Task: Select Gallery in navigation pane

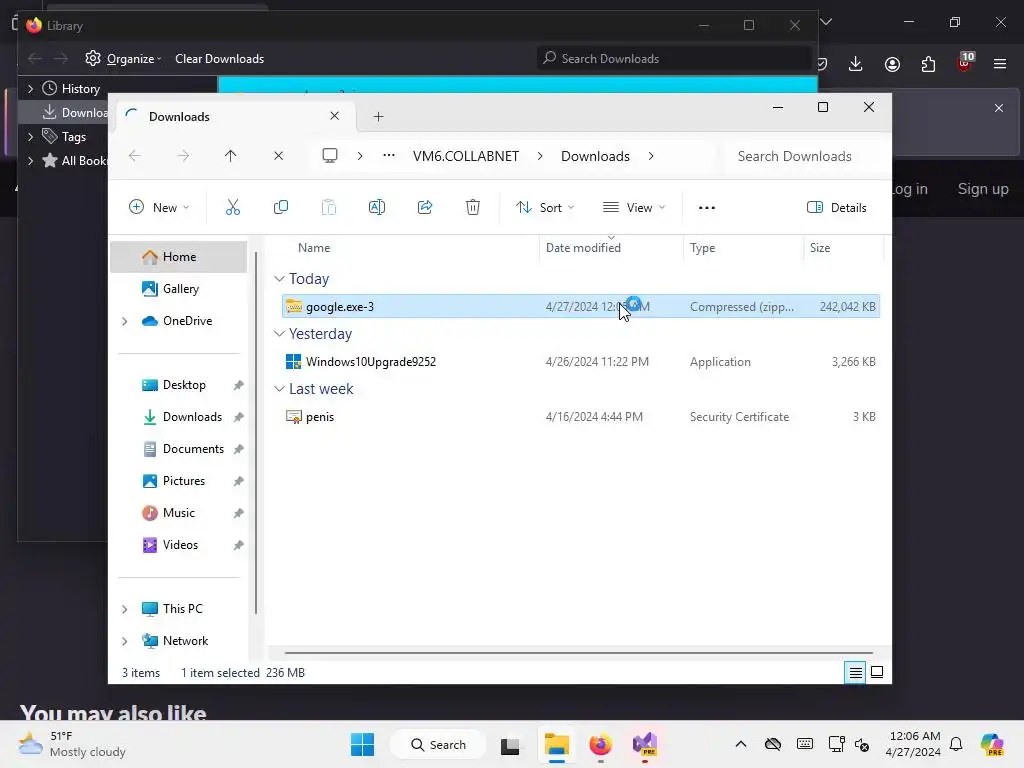Action: point(179,289)
